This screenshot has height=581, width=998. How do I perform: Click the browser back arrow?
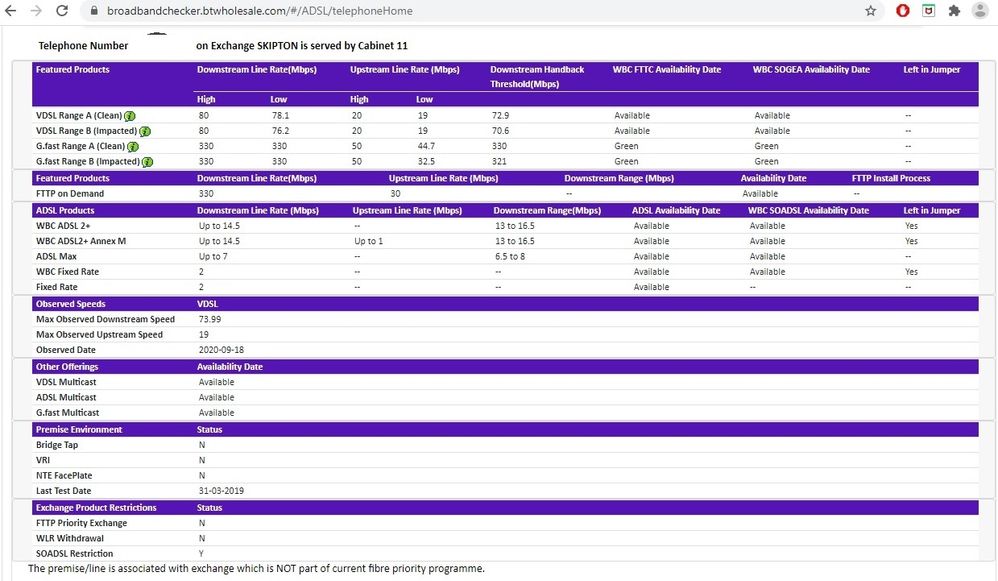click(x=12, y=11)
